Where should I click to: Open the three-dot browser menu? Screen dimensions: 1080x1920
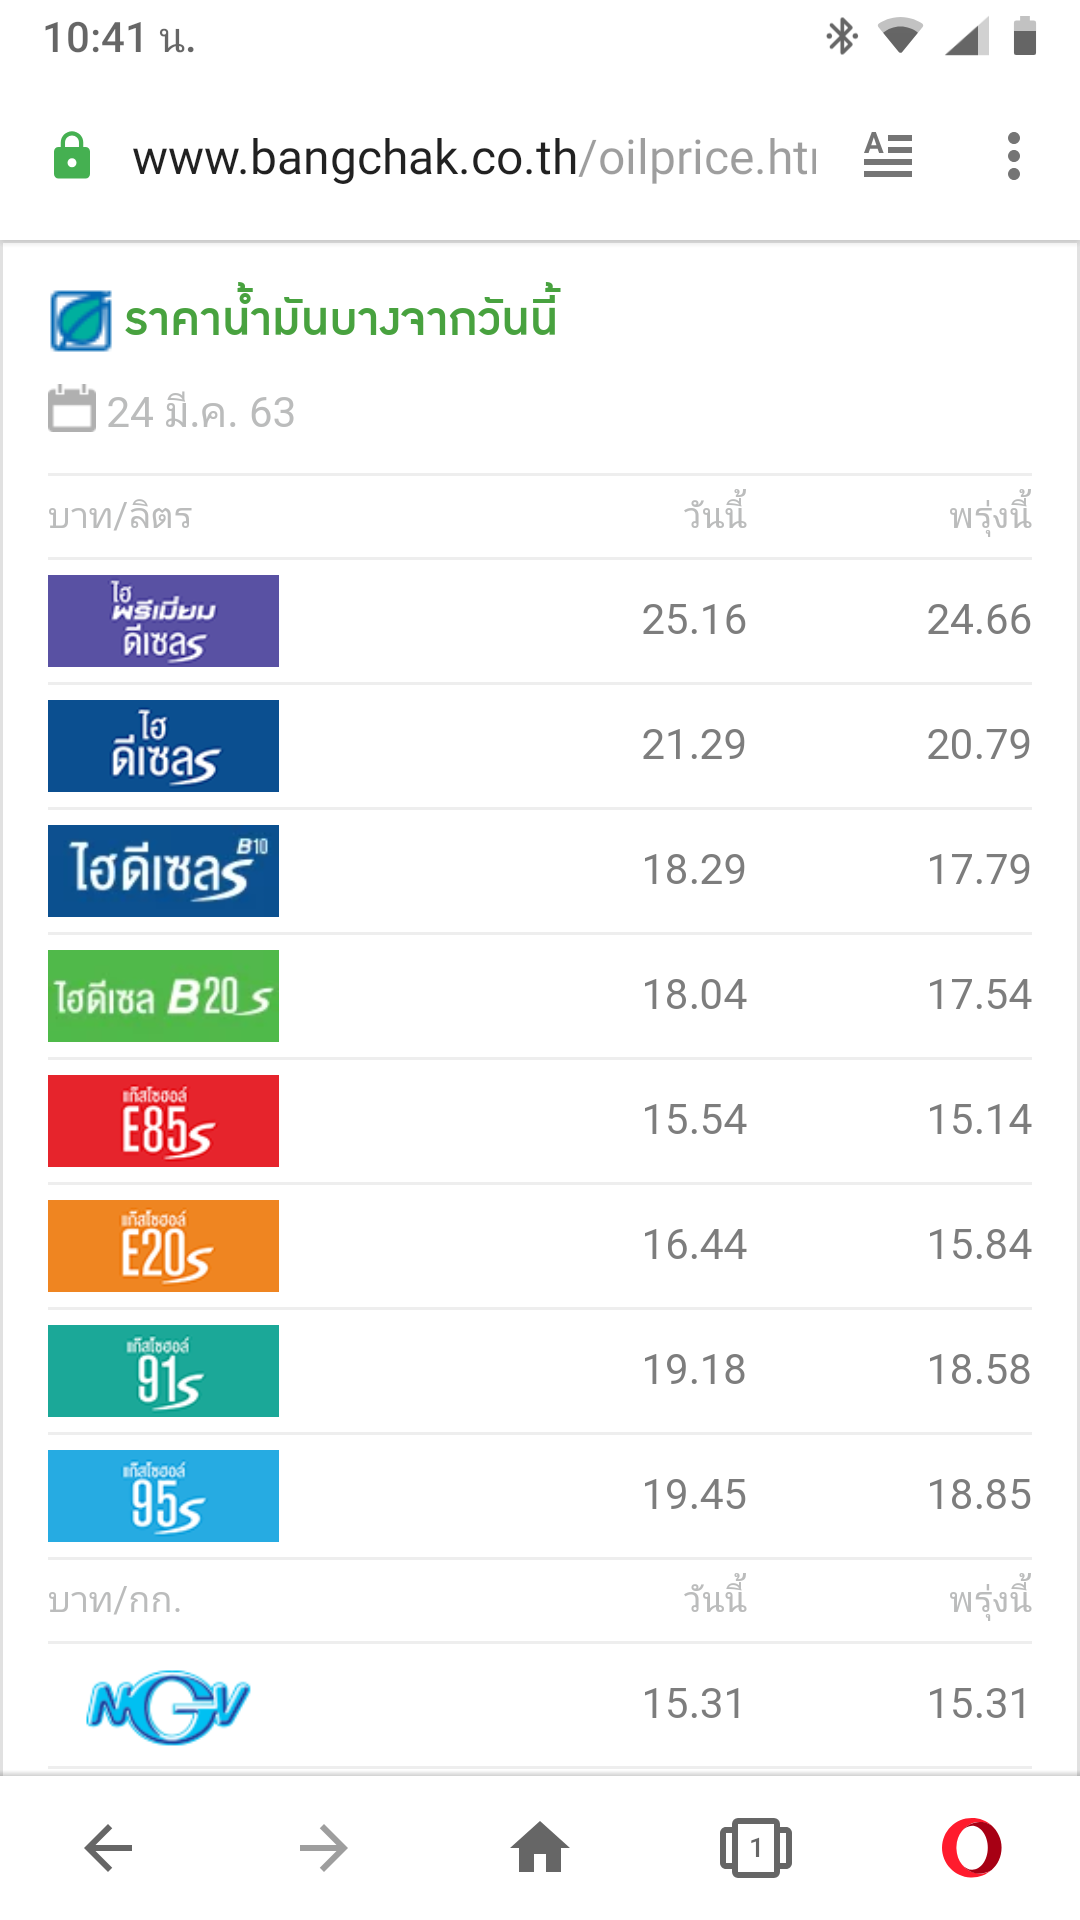coord(1014,156)
